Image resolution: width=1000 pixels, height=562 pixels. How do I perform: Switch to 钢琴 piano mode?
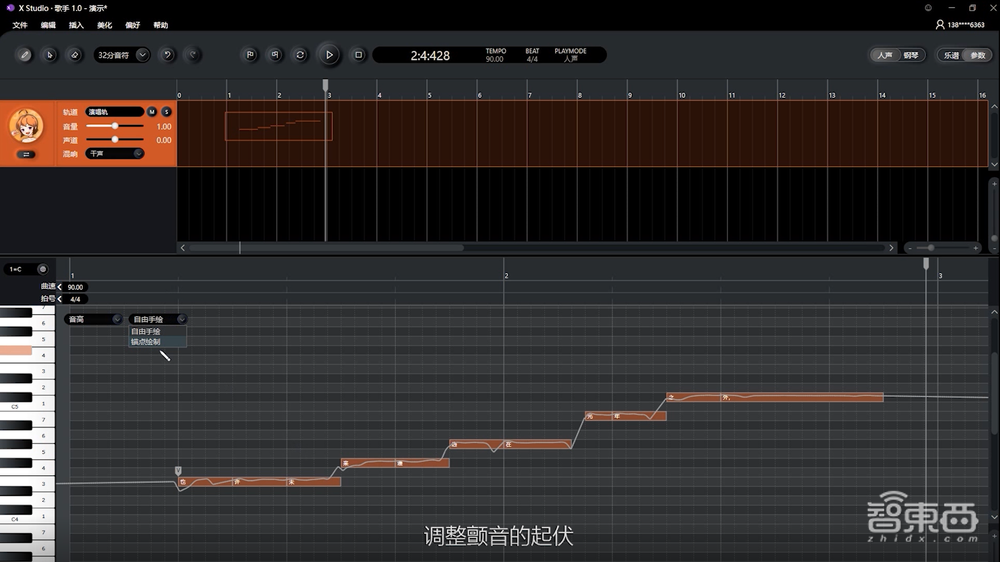coord(911,56)
